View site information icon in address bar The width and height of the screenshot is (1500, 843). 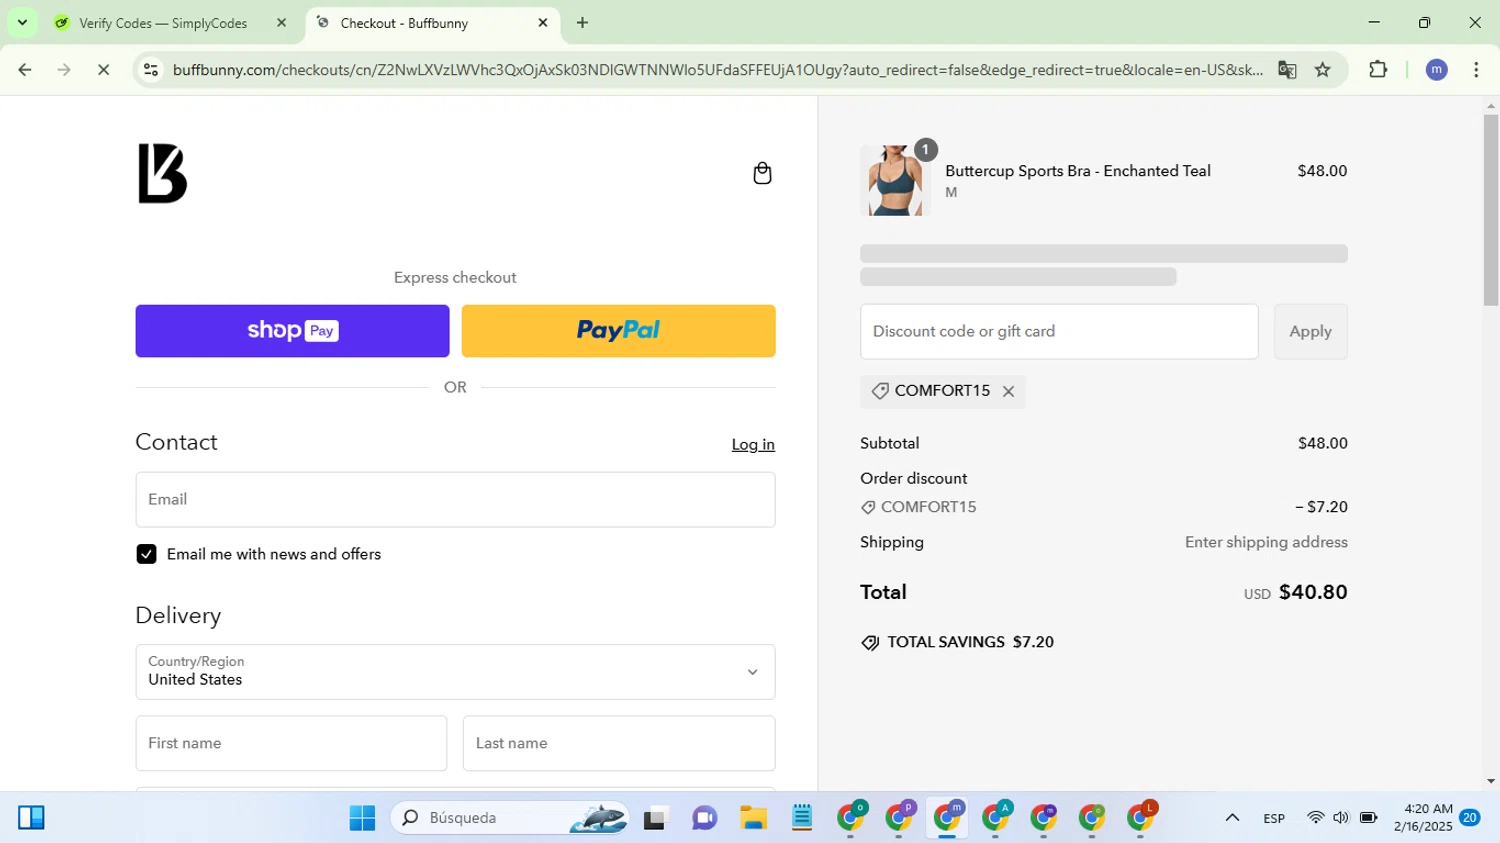151,70
